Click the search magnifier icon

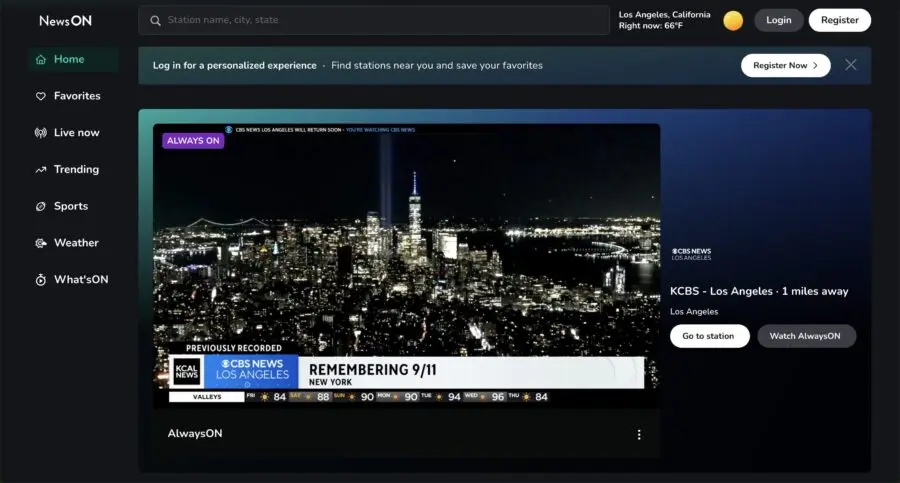(x=156, y=20)
